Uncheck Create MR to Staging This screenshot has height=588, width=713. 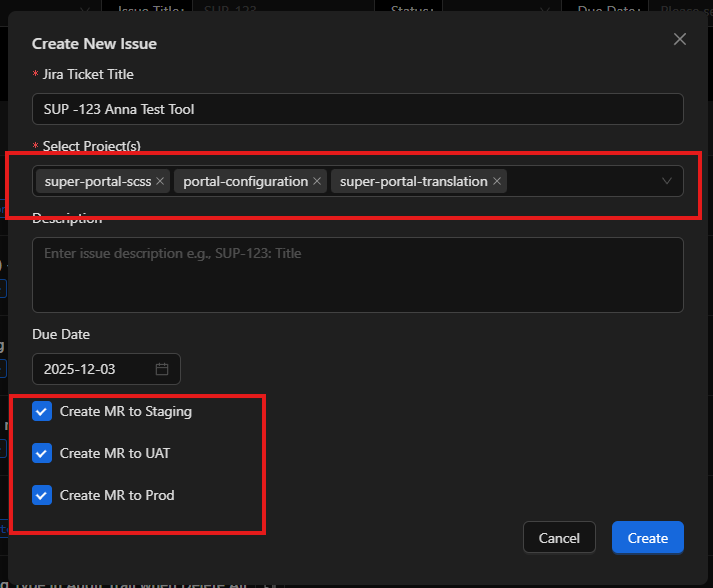[x=42, y=412]
